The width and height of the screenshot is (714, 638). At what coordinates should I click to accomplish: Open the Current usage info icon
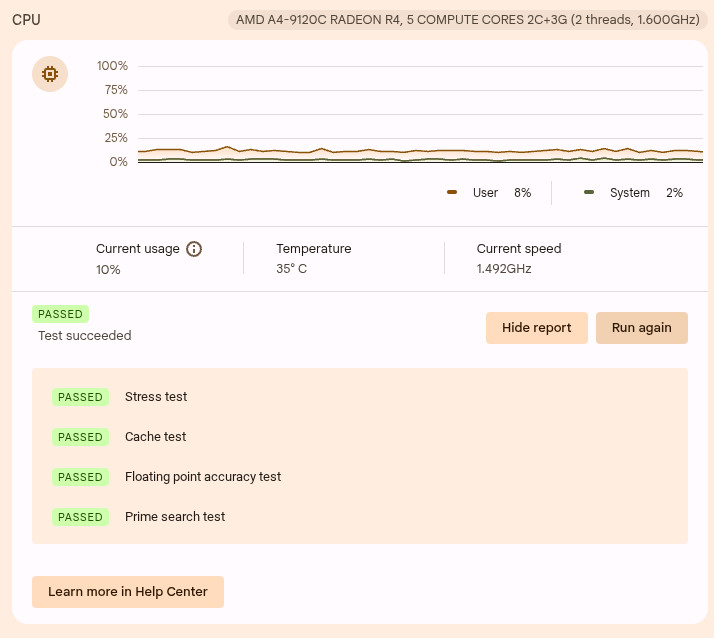(x=194, y=249)
